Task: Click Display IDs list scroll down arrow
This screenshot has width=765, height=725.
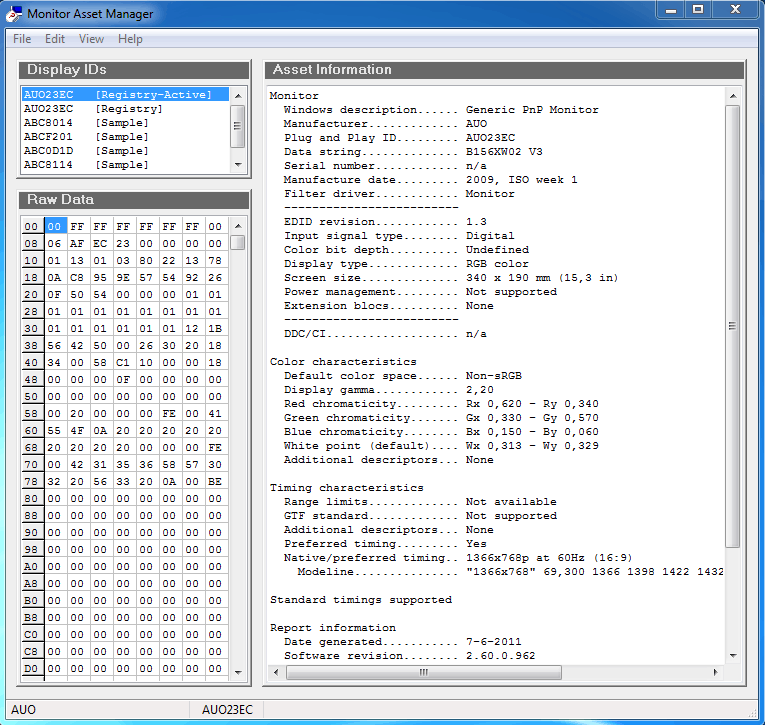Action: click(238, 165)
